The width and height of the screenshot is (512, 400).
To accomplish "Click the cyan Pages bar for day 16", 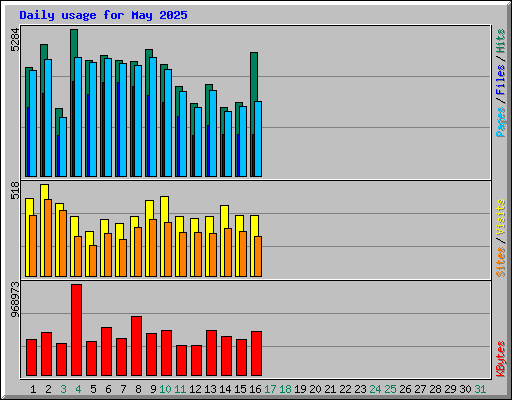I will click(258, 139).
